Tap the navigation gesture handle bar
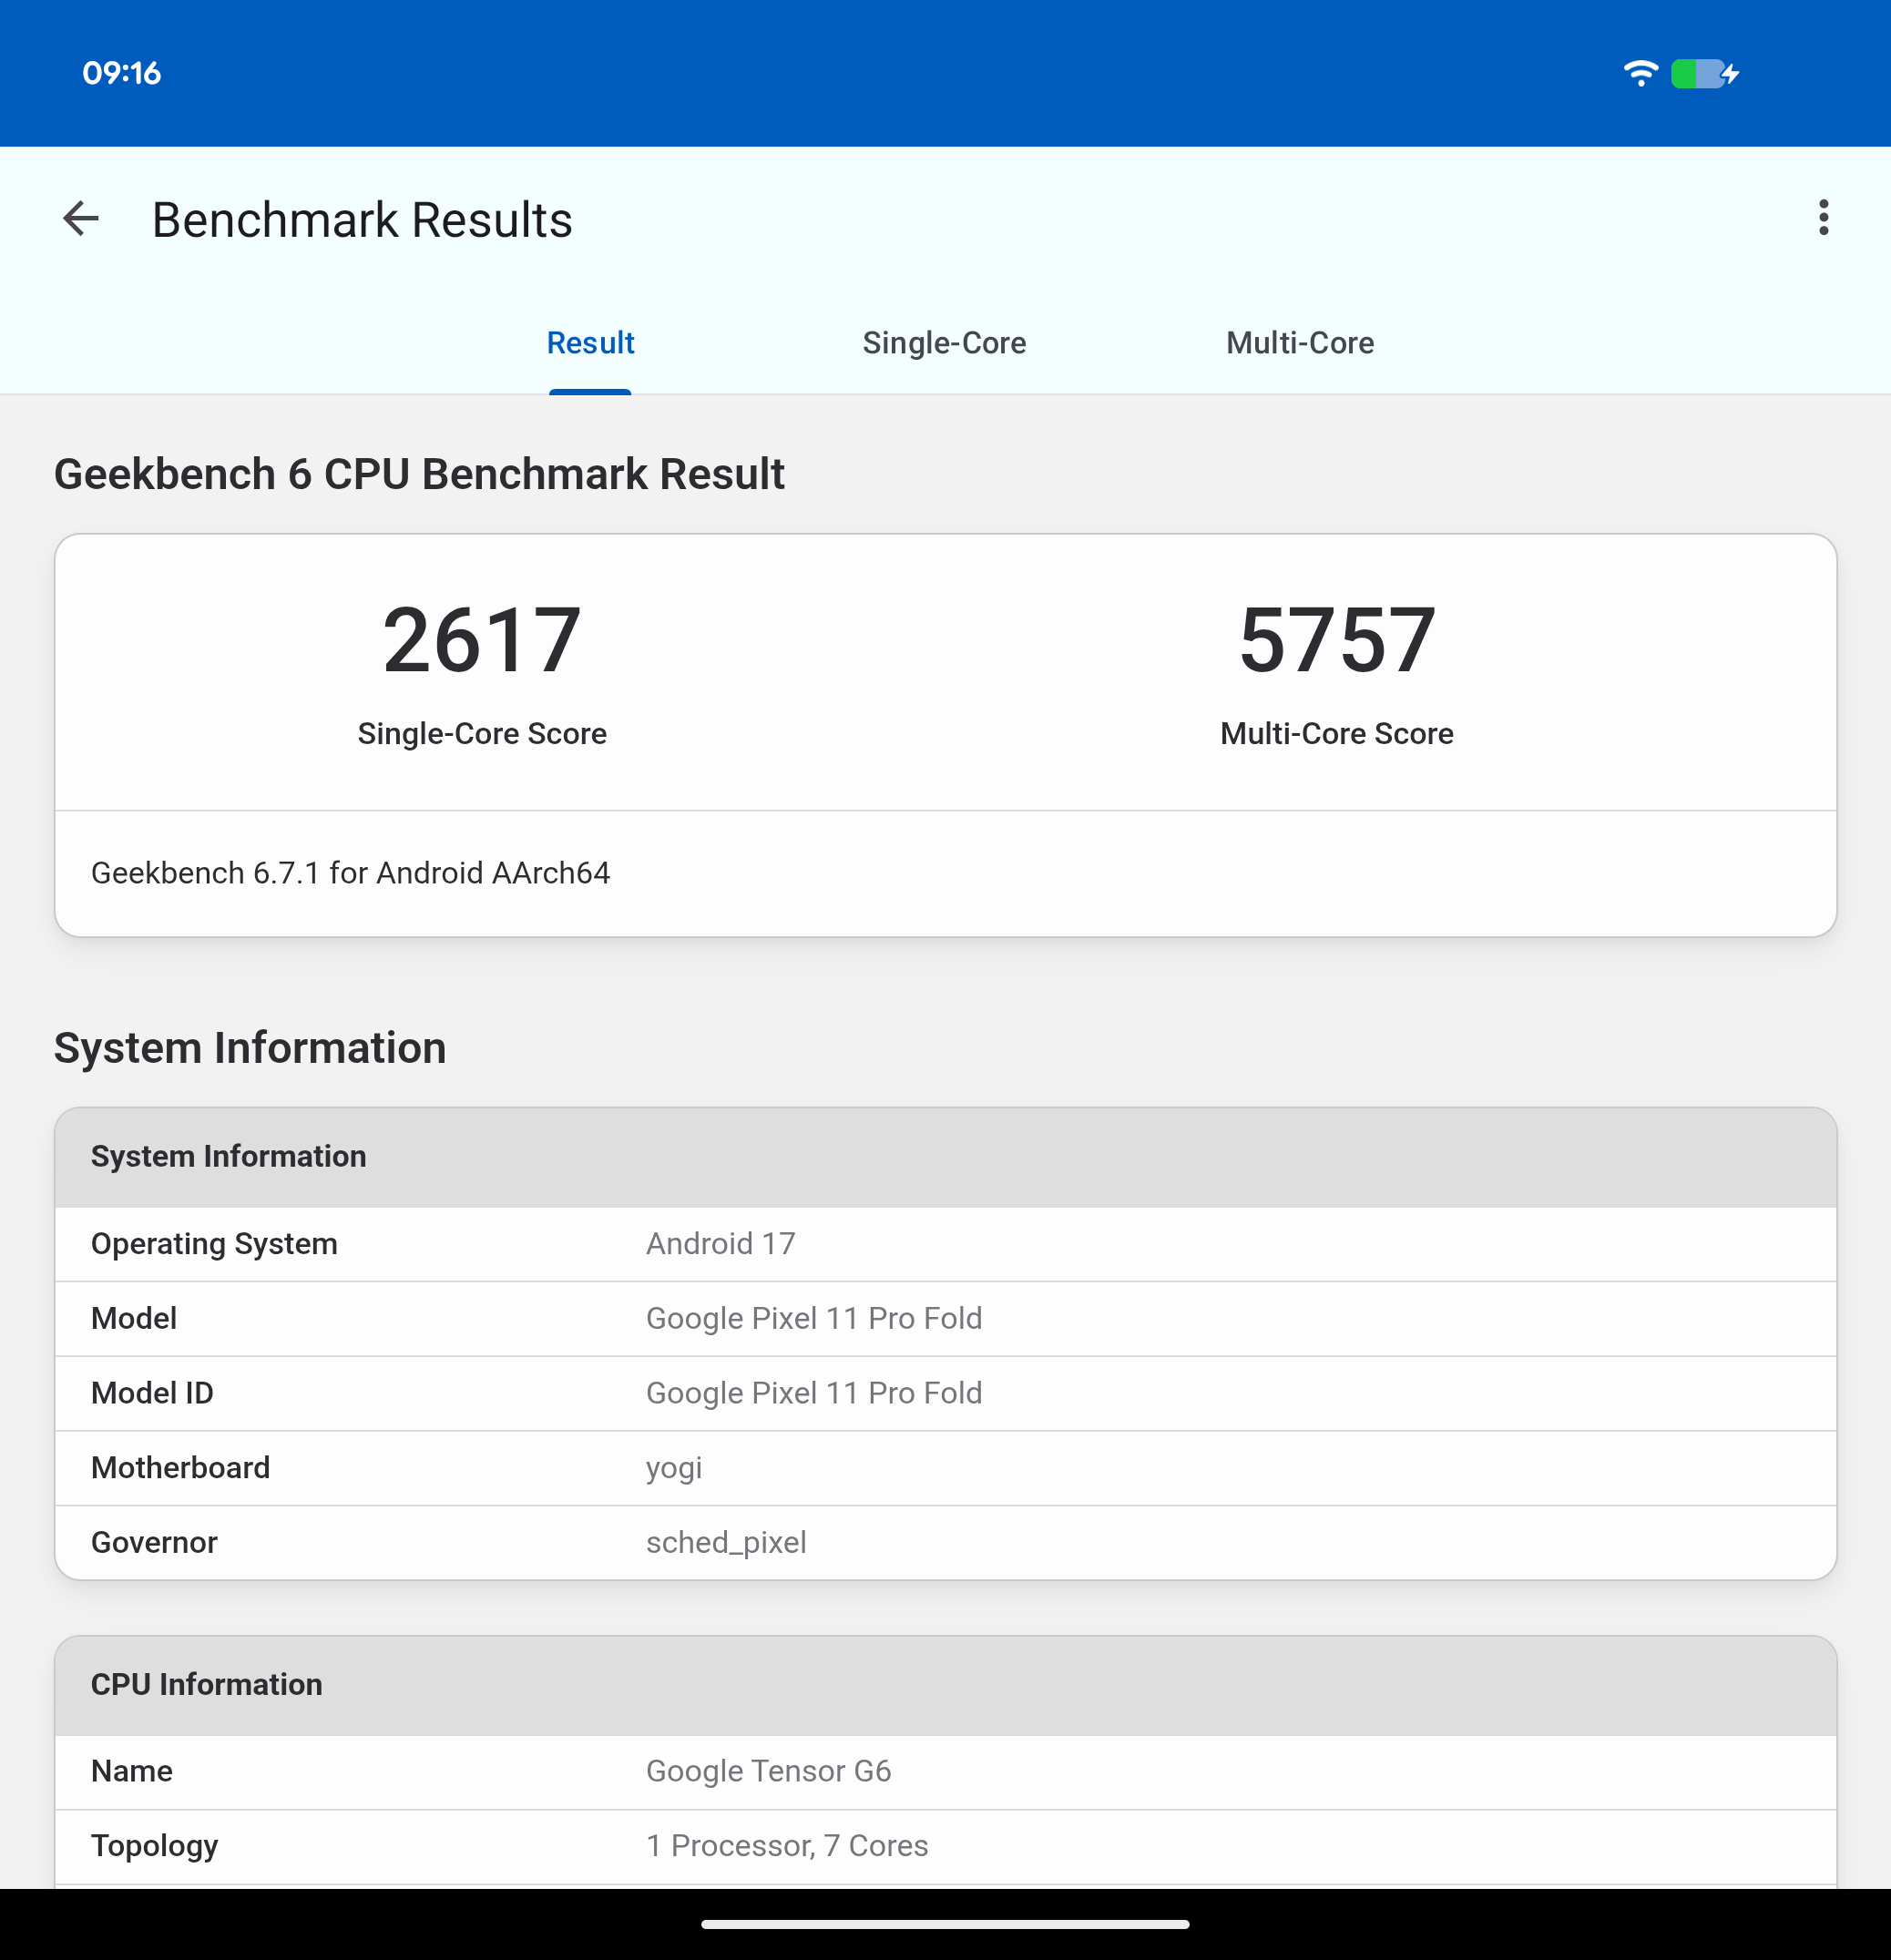 coord(945,1924)
